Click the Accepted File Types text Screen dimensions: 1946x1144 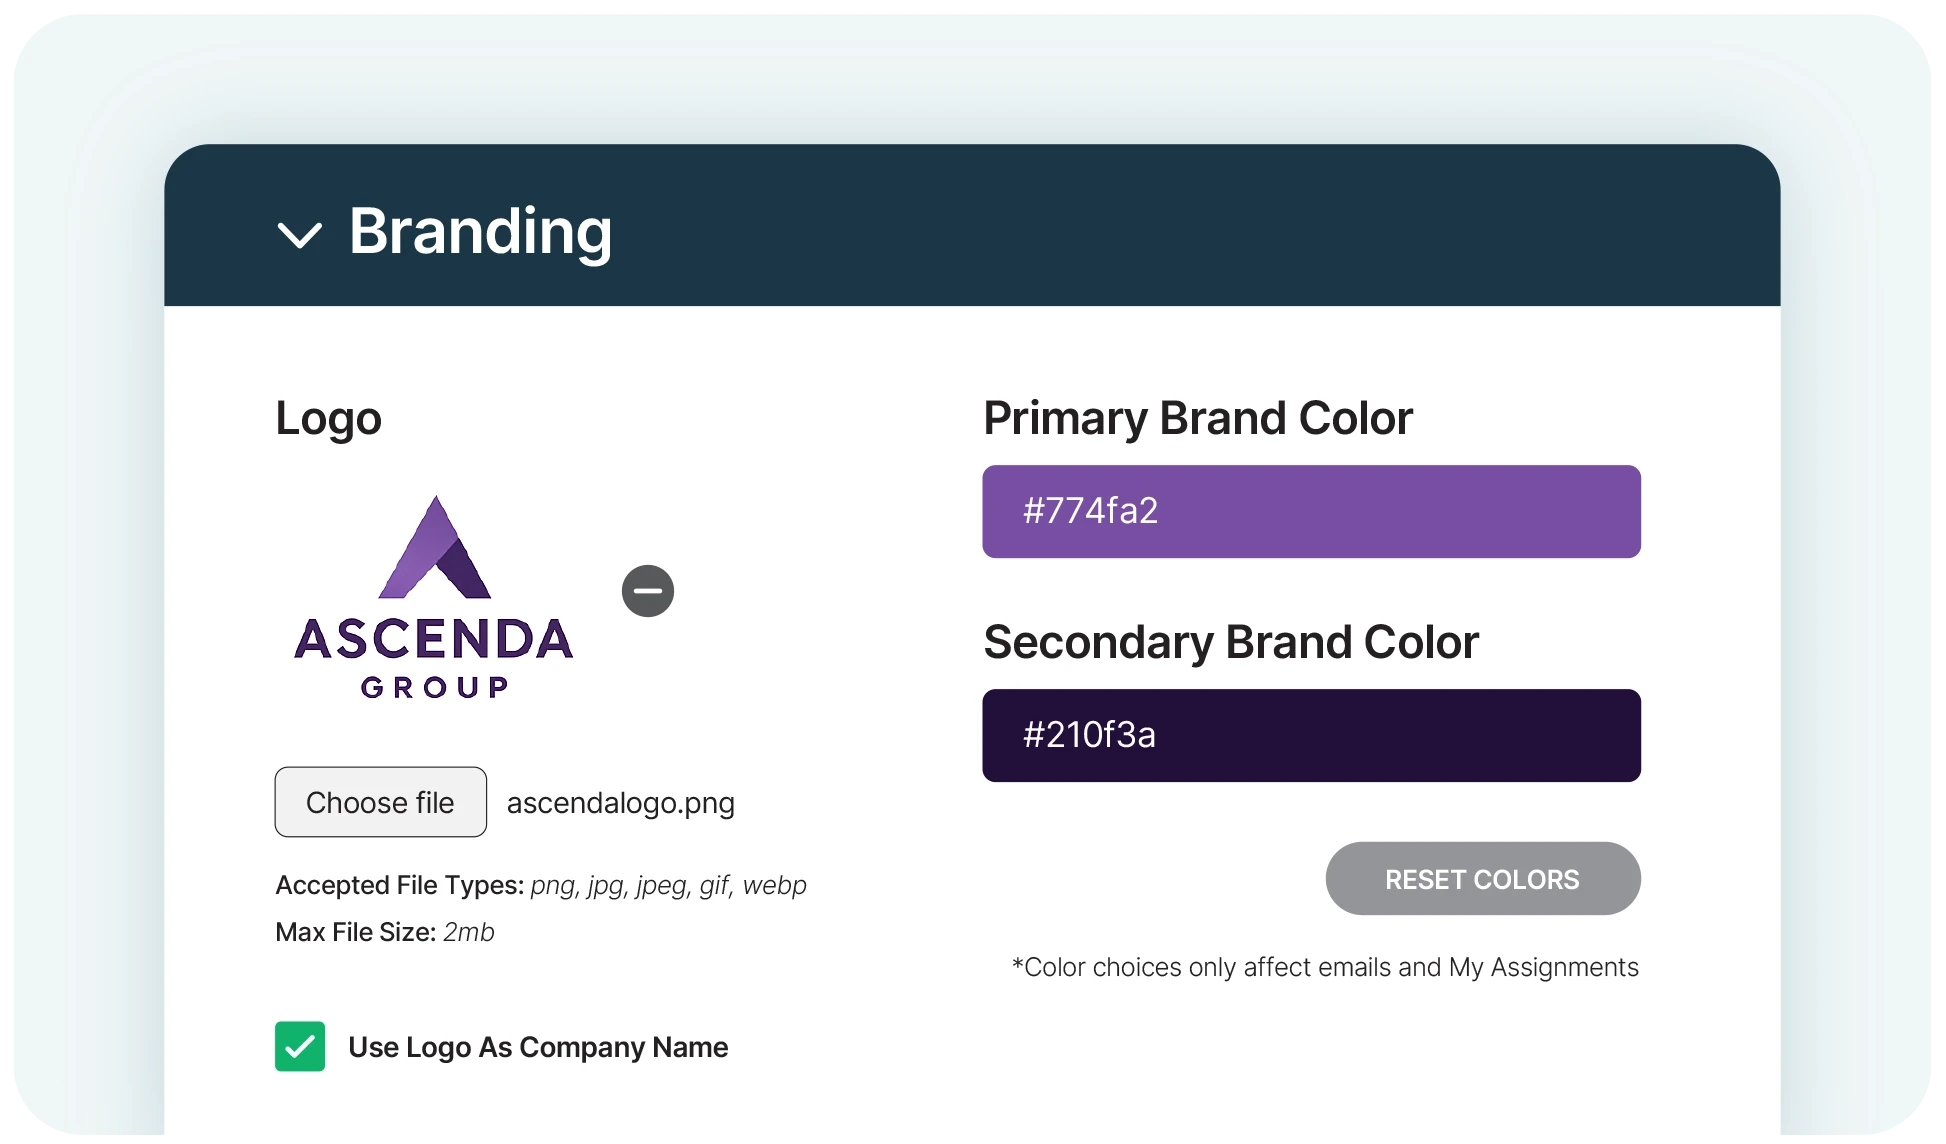coord(541,886)
